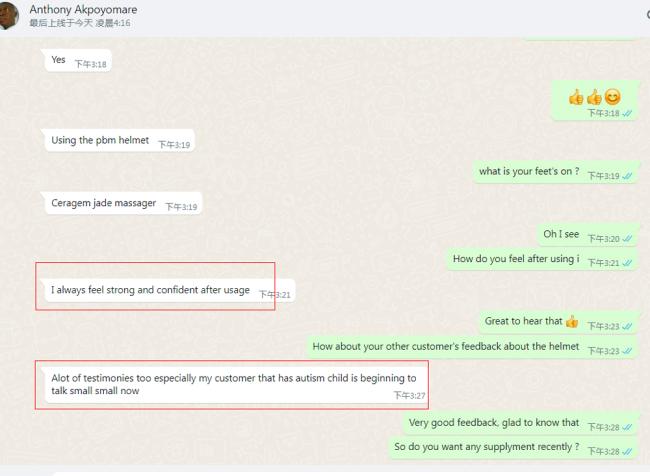Select 'How do you feel after using i' message
The width and height of the screenshot is (650, 476).
coord(542,259)
